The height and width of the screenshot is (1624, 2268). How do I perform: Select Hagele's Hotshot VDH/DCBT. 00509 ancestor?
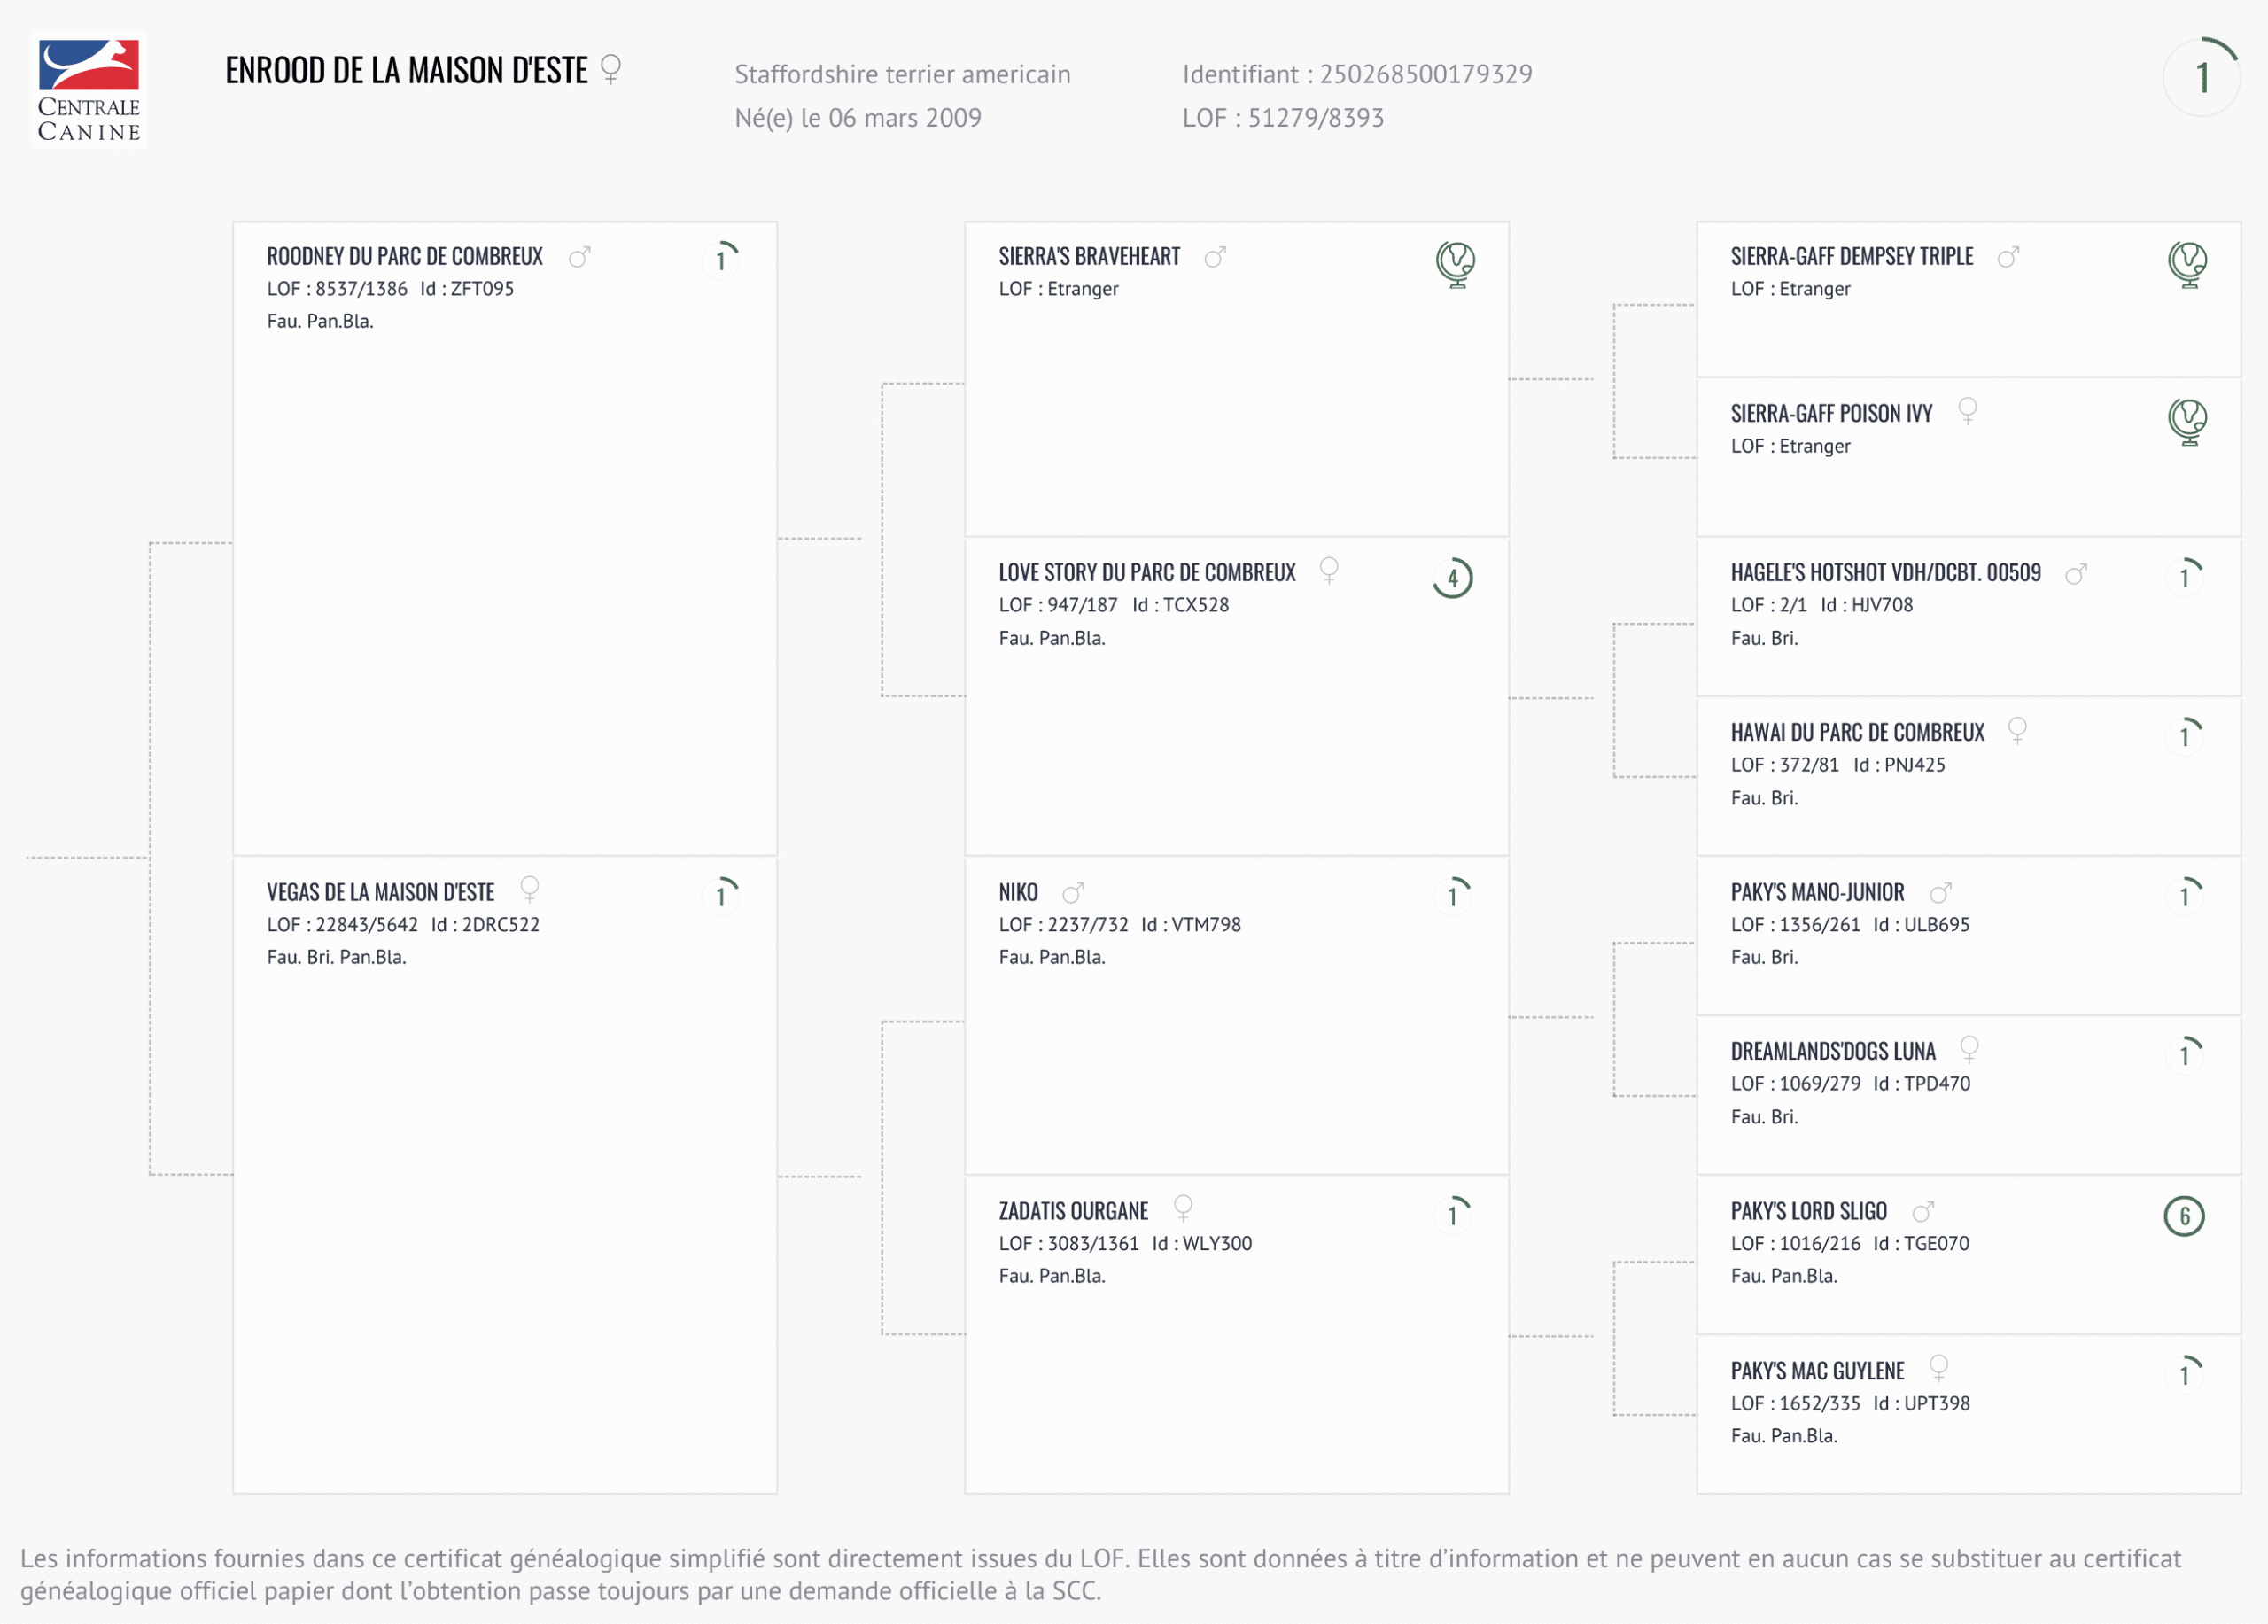(x=1885, y=573)
